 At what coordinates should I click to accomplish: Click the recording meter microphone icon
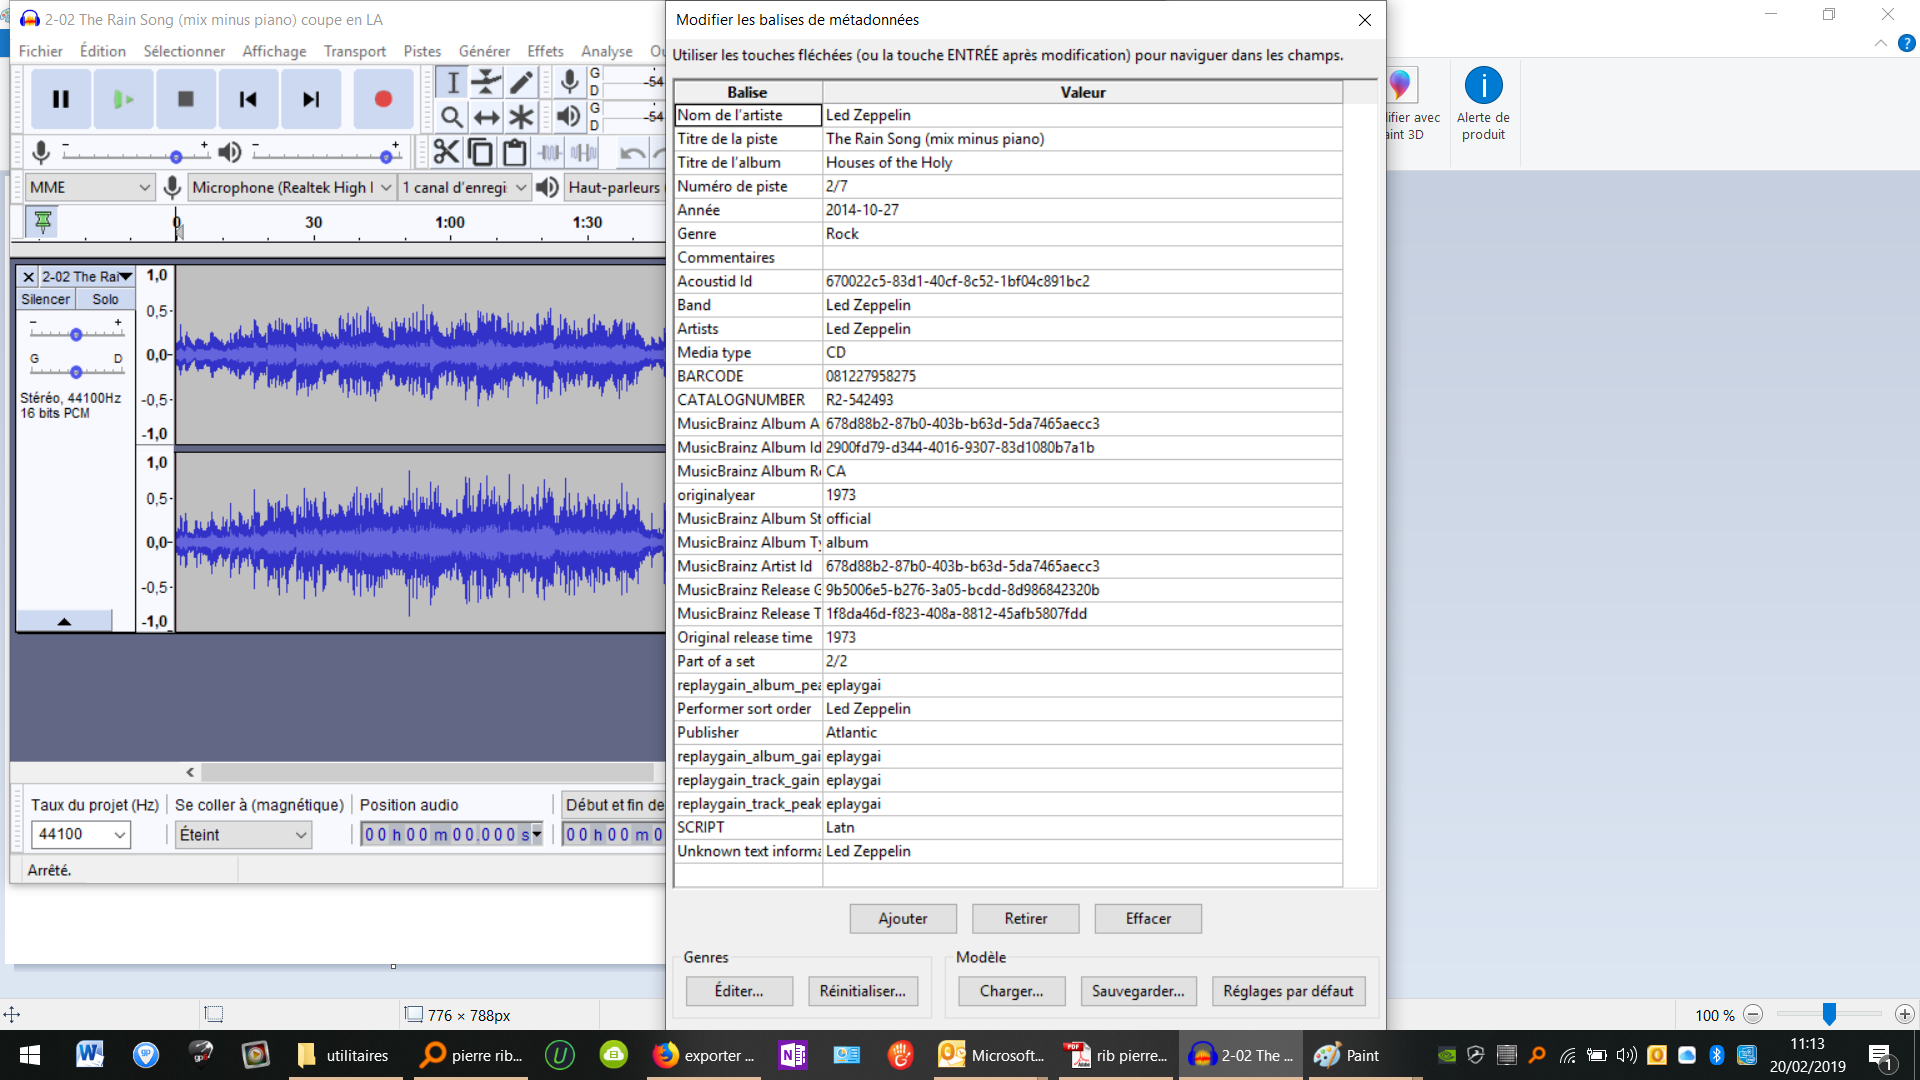coord(569,82)
